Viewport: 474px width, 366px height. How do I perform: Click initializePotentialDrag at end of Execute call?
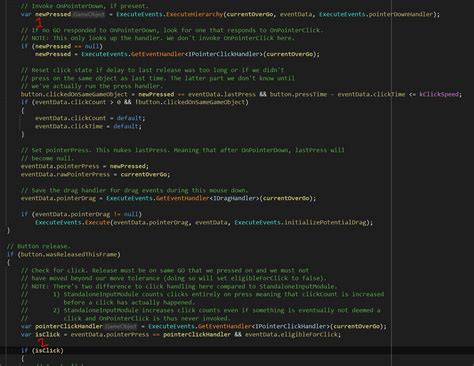tap(325, 222)
